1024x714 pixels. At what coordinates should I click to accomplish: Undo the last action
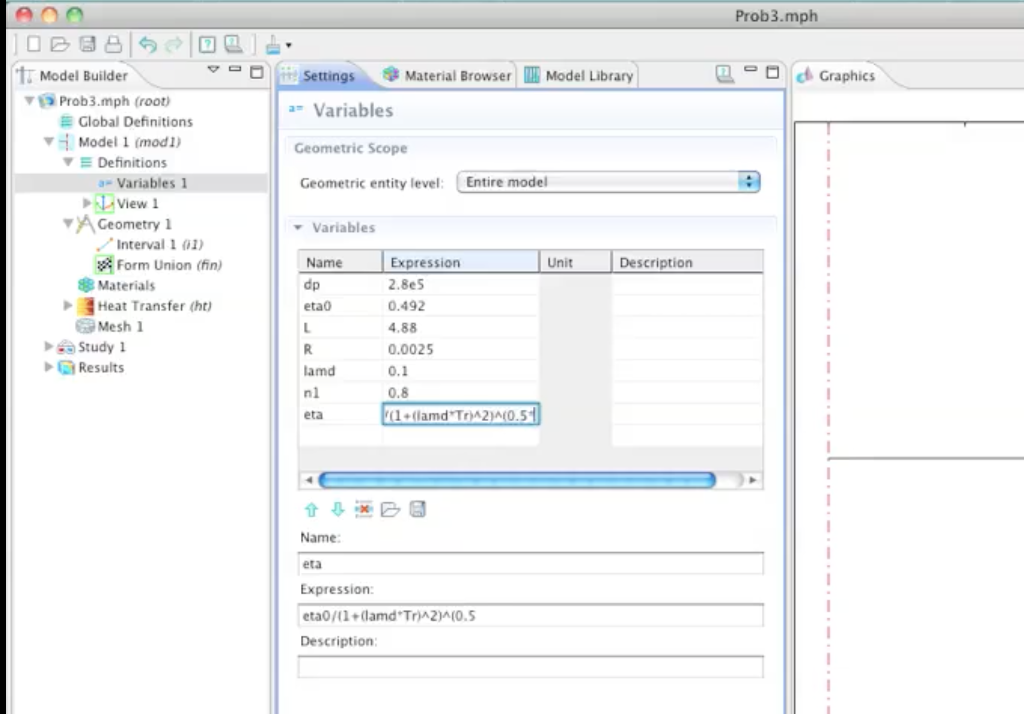pyautogui.click(x=148, y=44)
